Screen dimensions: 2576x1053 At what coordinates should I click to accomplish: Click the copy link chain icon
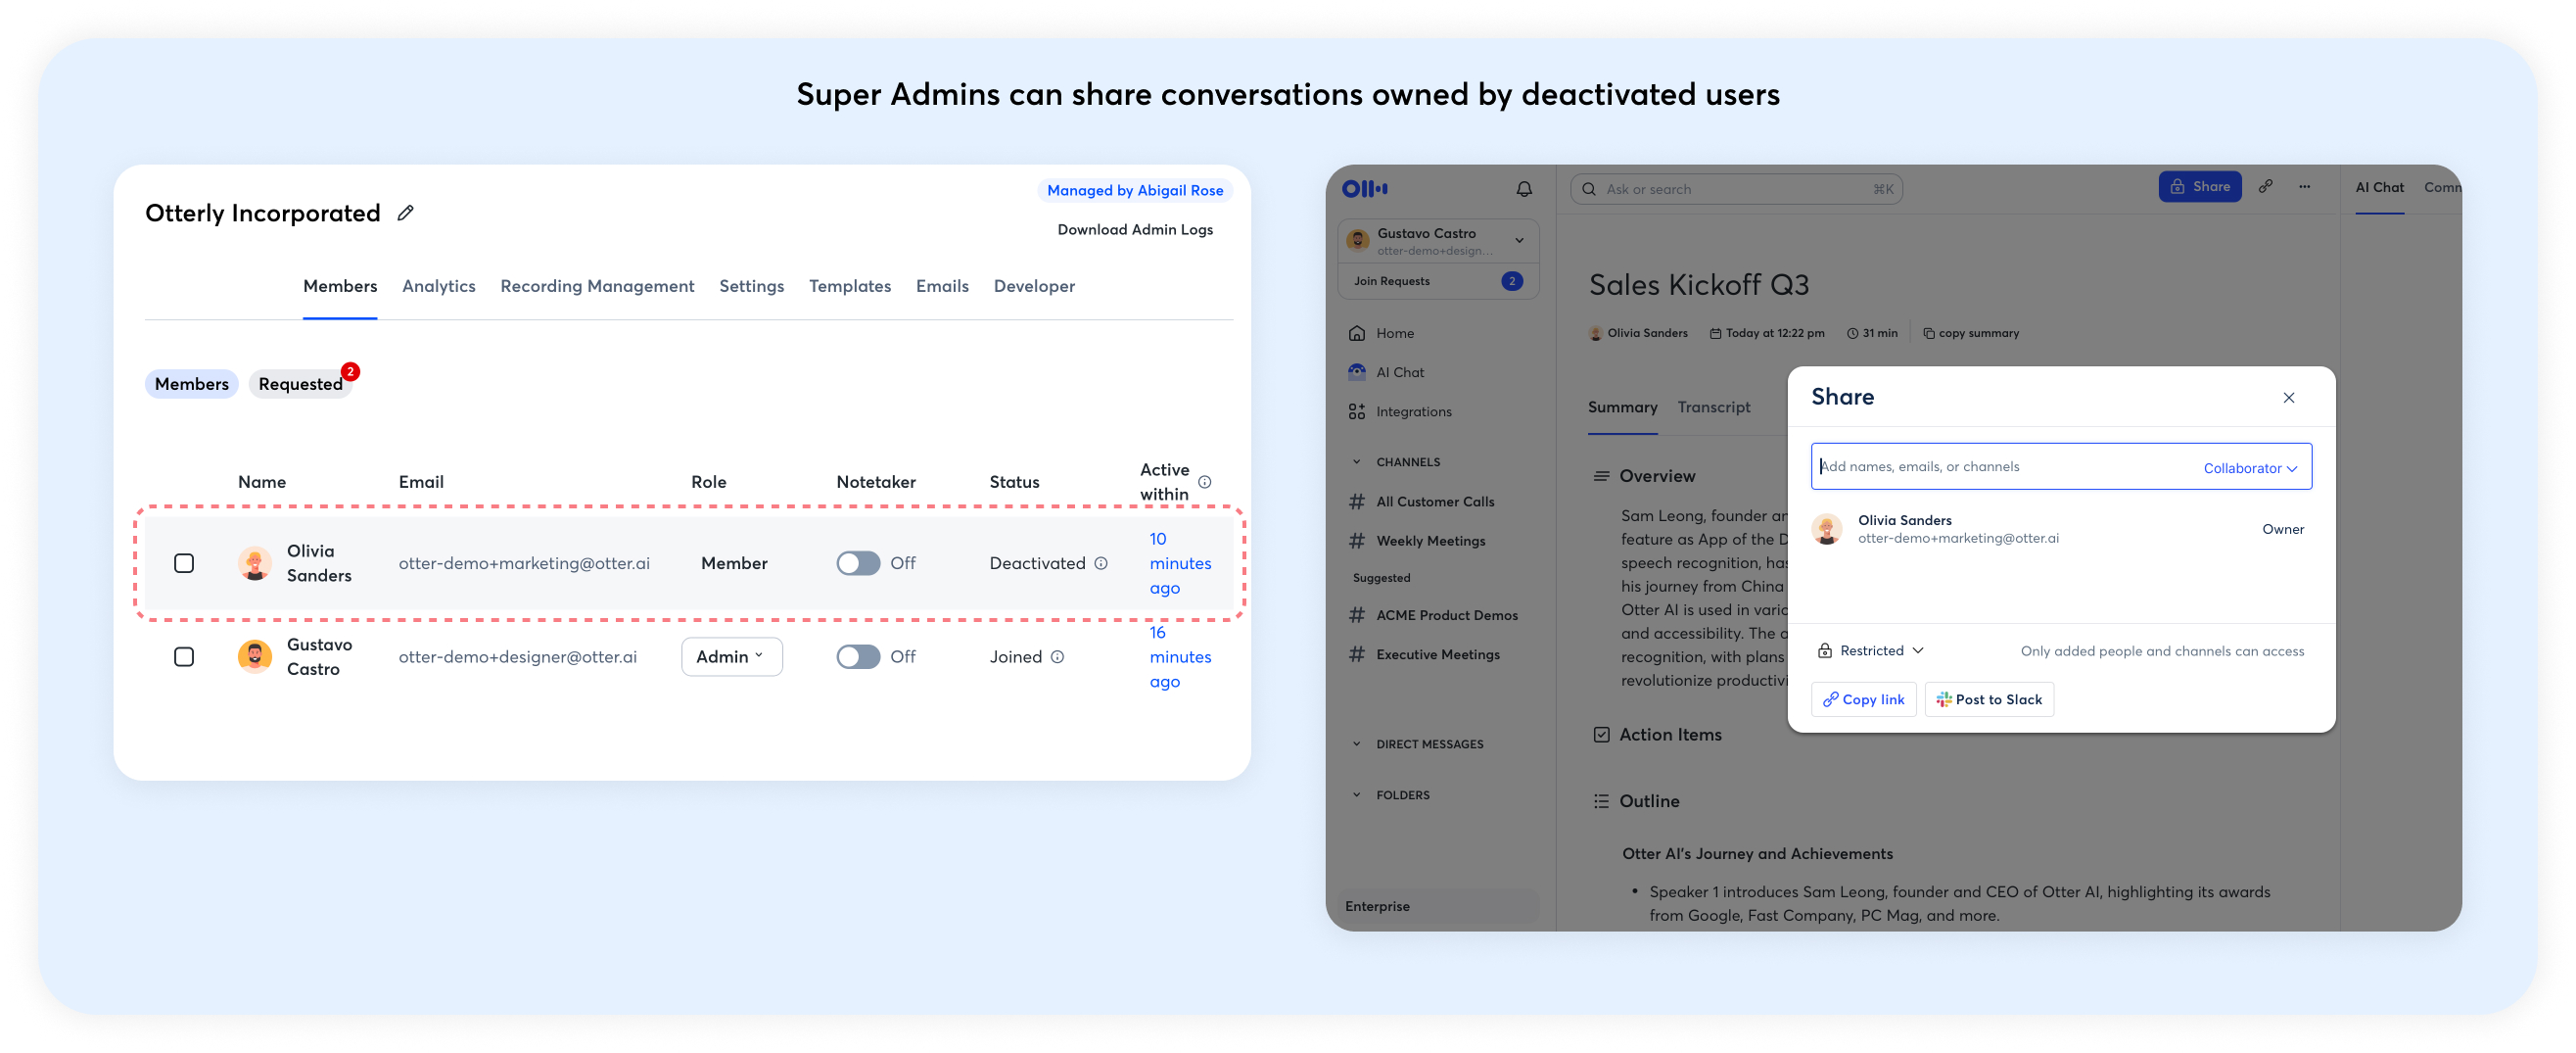pos(2265,187)
